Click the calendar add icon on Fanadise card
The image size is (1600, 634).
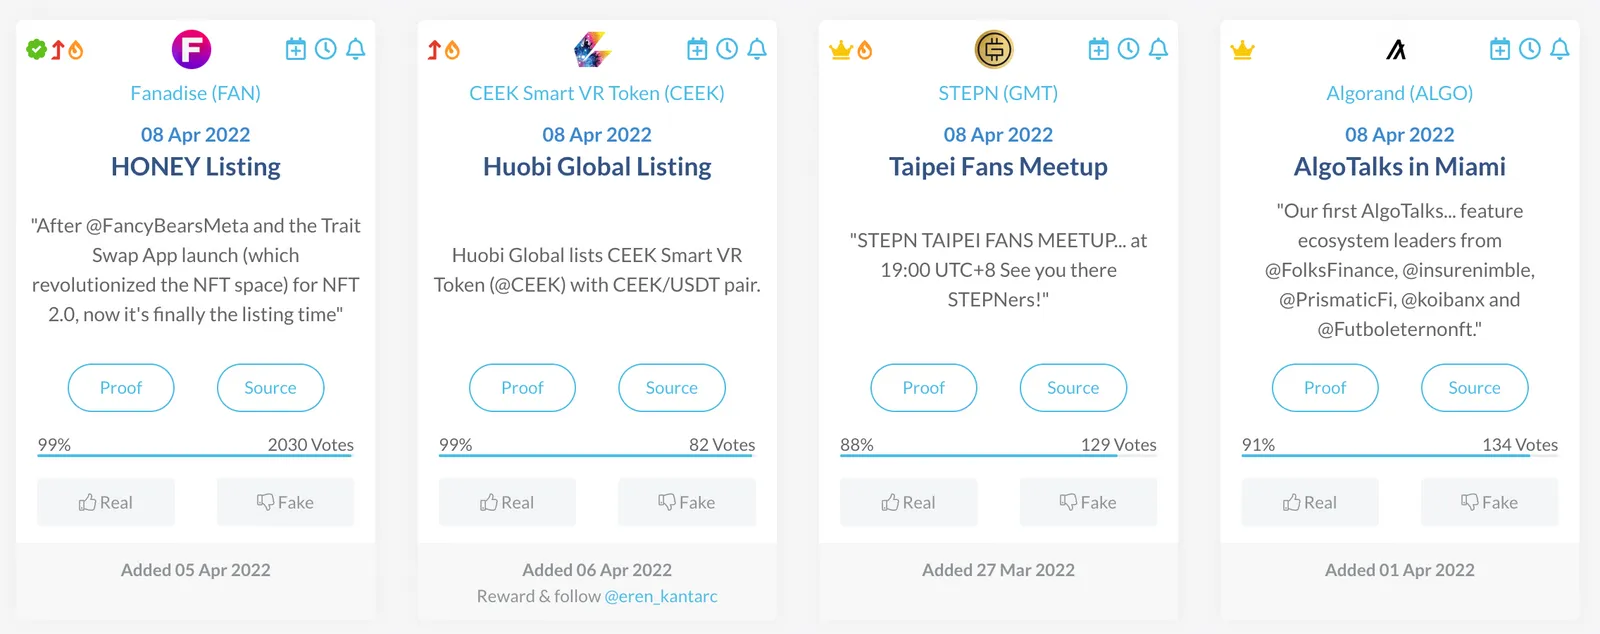[296, 49]
